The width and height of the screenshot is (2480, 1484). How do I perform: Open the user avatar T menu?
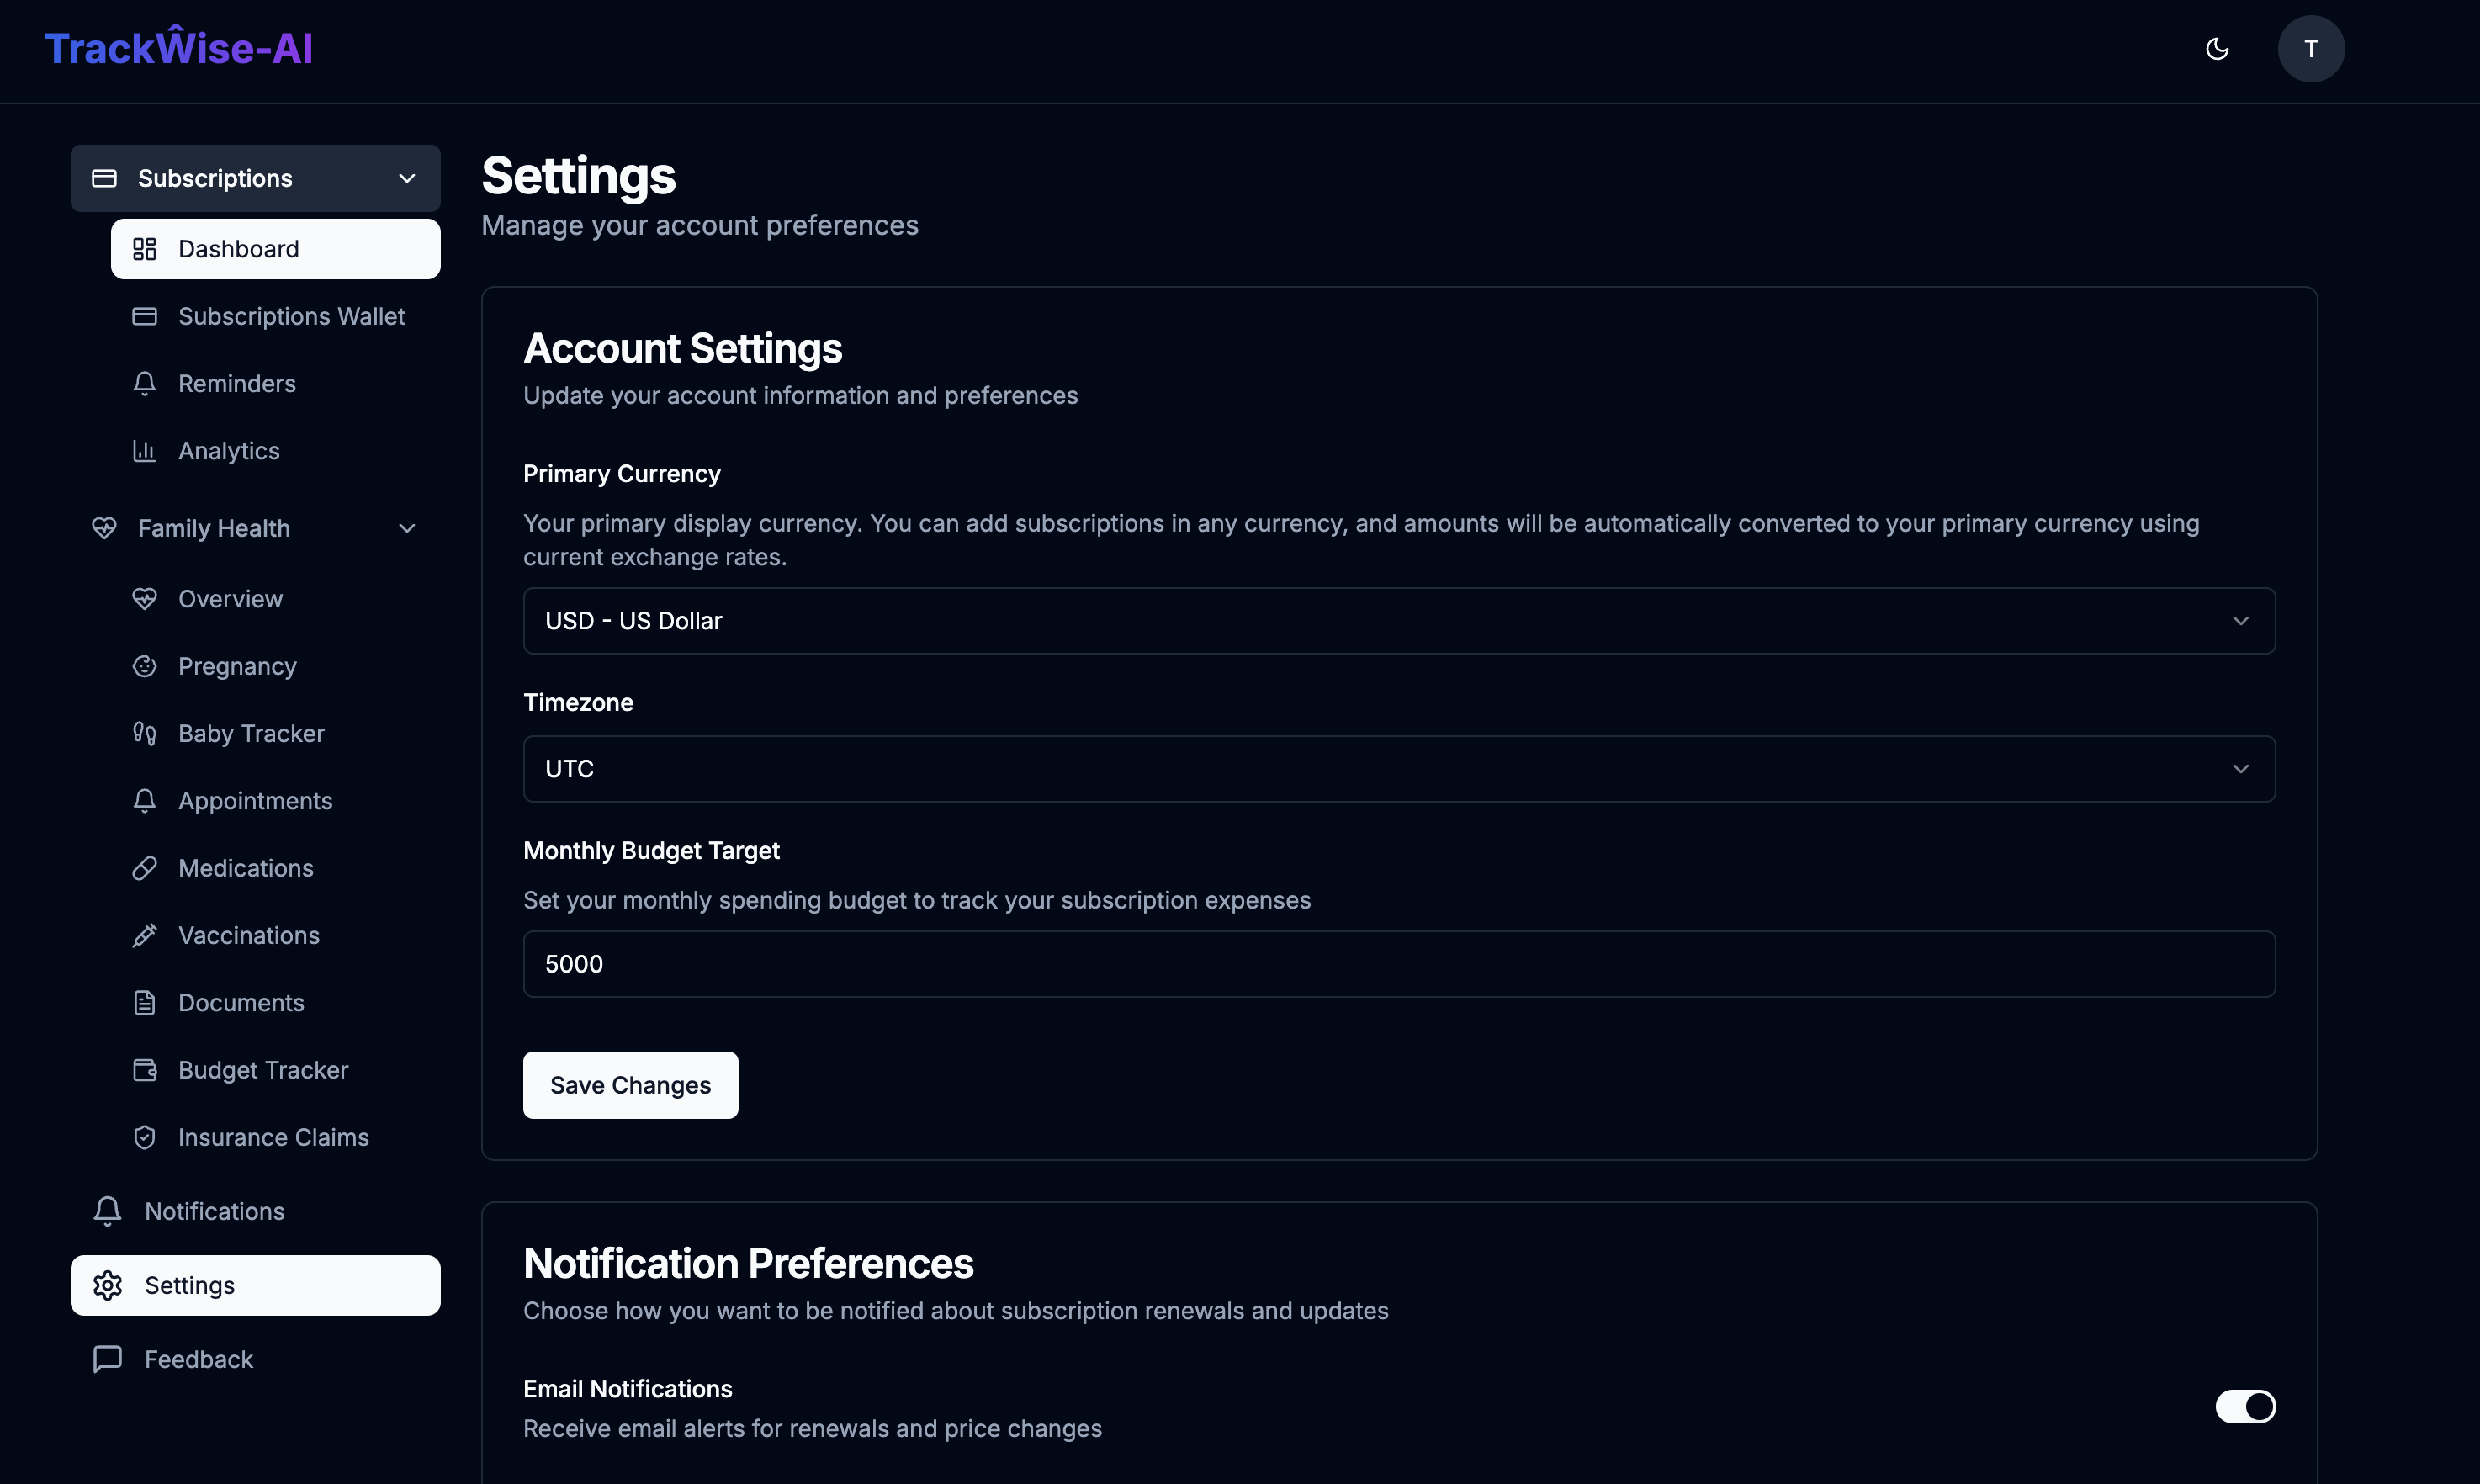coord(2310,49)
